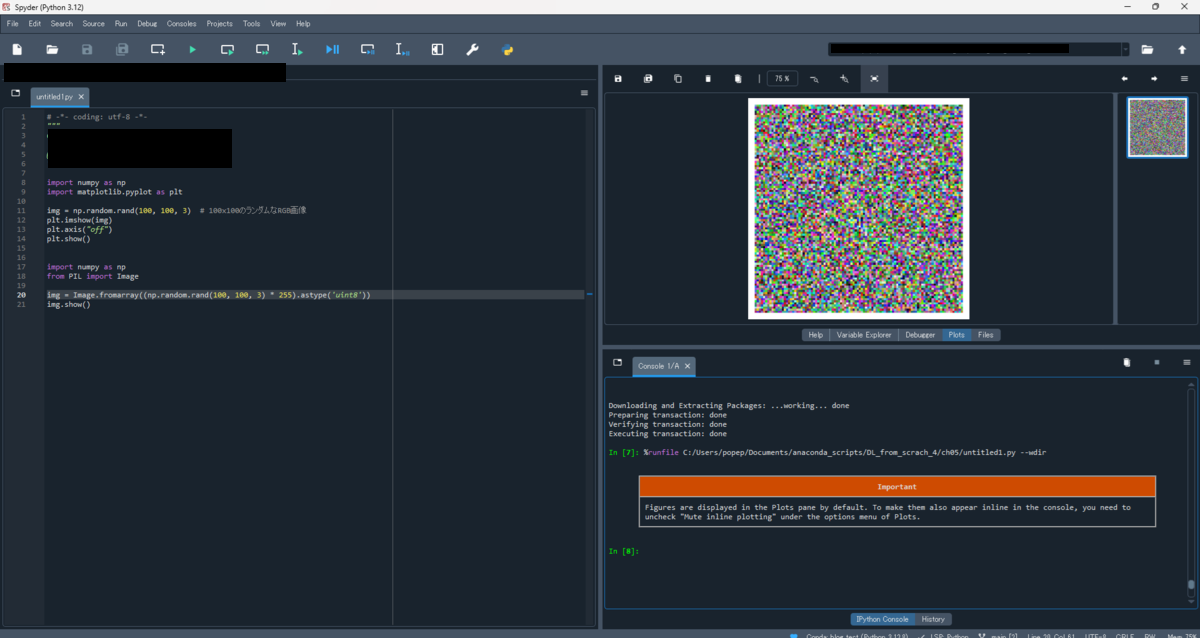The width and height of the screenshot is (1200, 638).
Task: Run current cell
Action: click(x=227, y=49)
